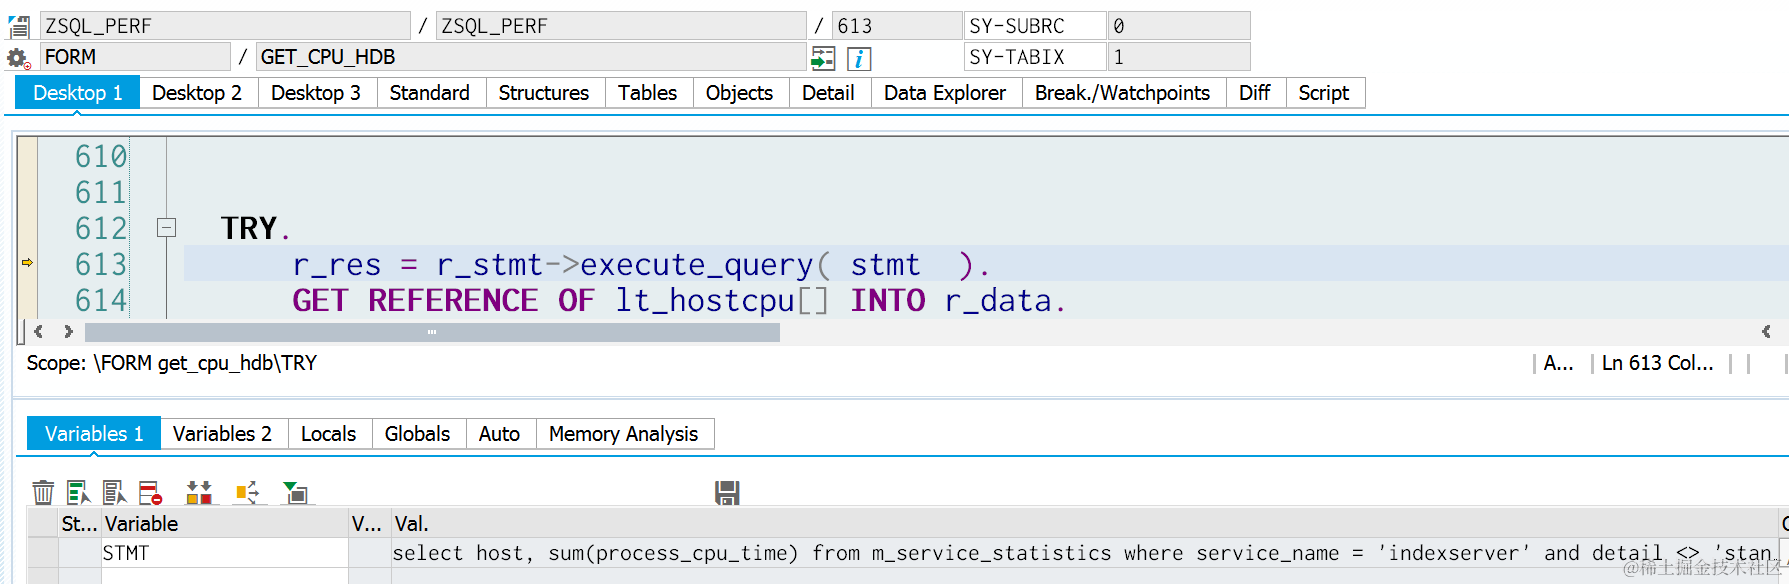Click the second ZSQL_PERF include field
The height and width of the screenshot is (584, 1789).
tap(621, 26)
